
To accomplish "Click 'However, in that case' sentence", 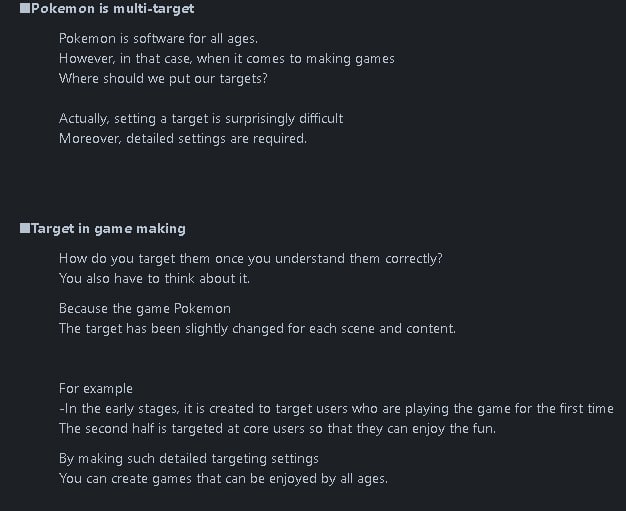I will tap(226, 59).
